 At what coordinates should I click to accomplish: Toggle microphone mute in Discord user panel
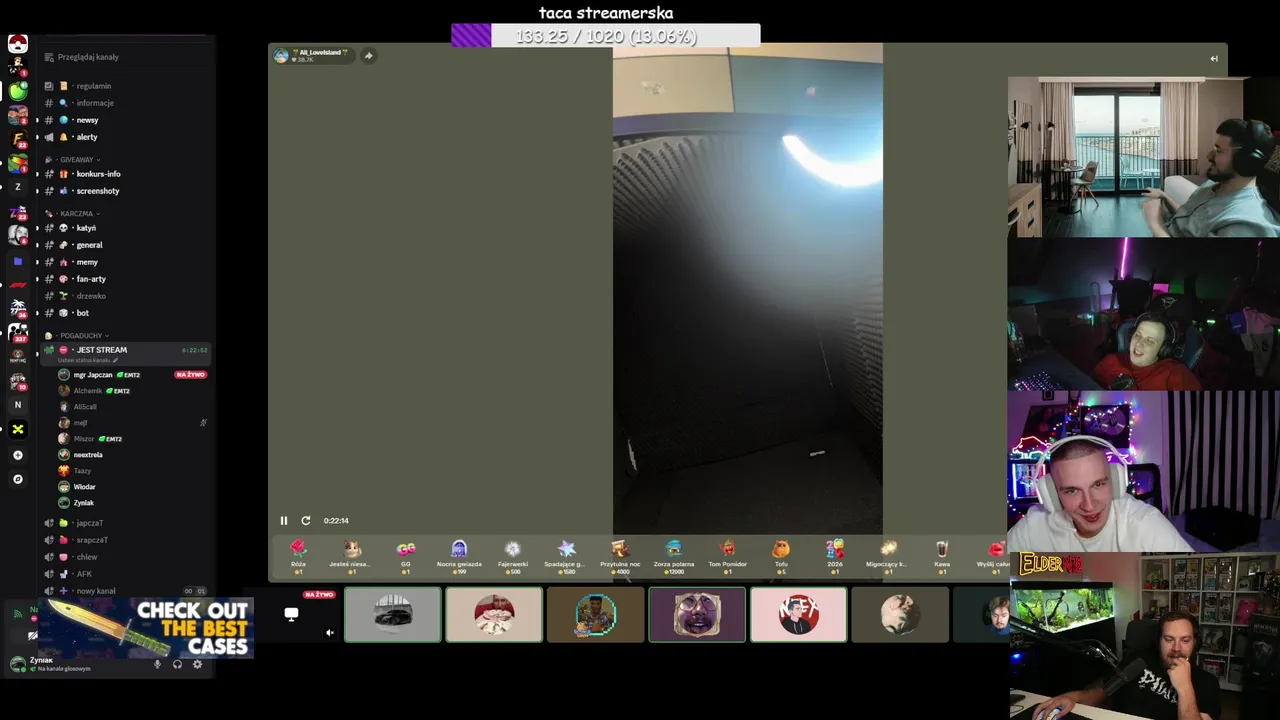tap(157, 664)
